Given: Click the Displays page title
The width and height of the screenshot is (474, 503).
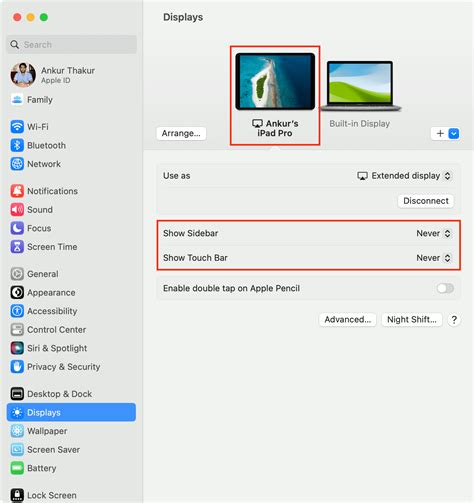Looking at the screenshot, I should click(183, 17).
